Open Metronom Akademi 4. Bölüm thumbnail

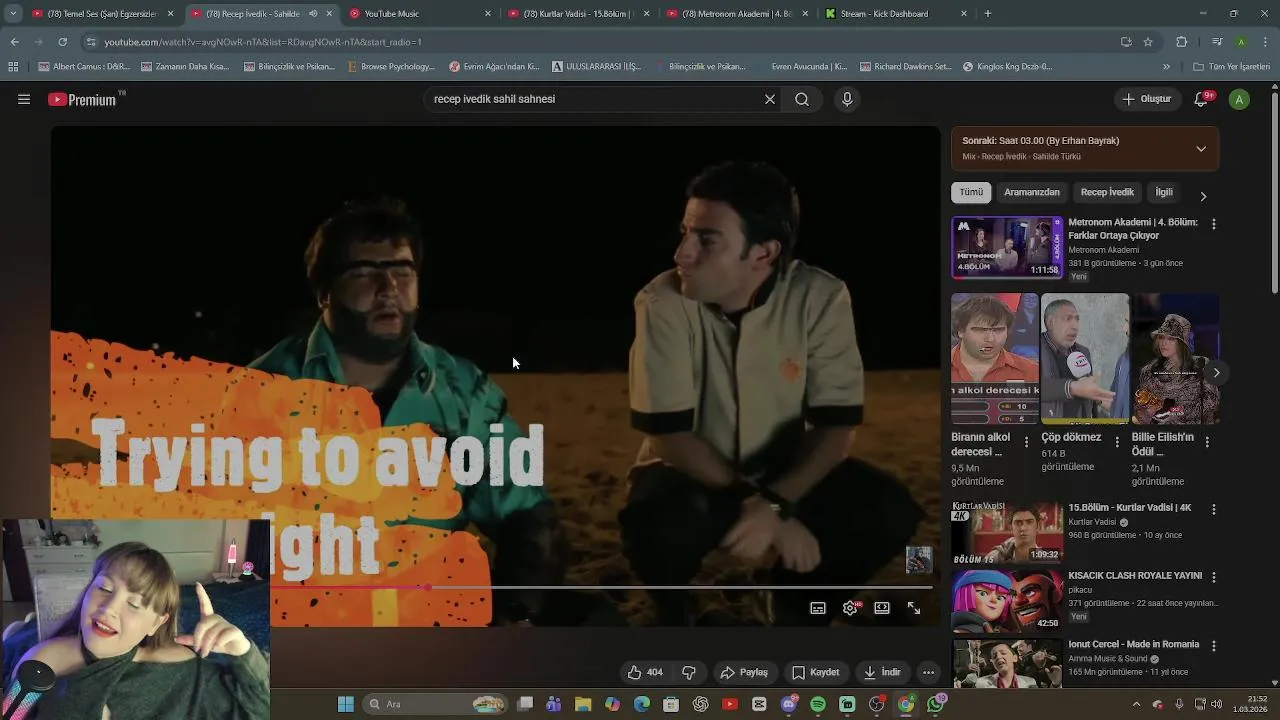1006,247
